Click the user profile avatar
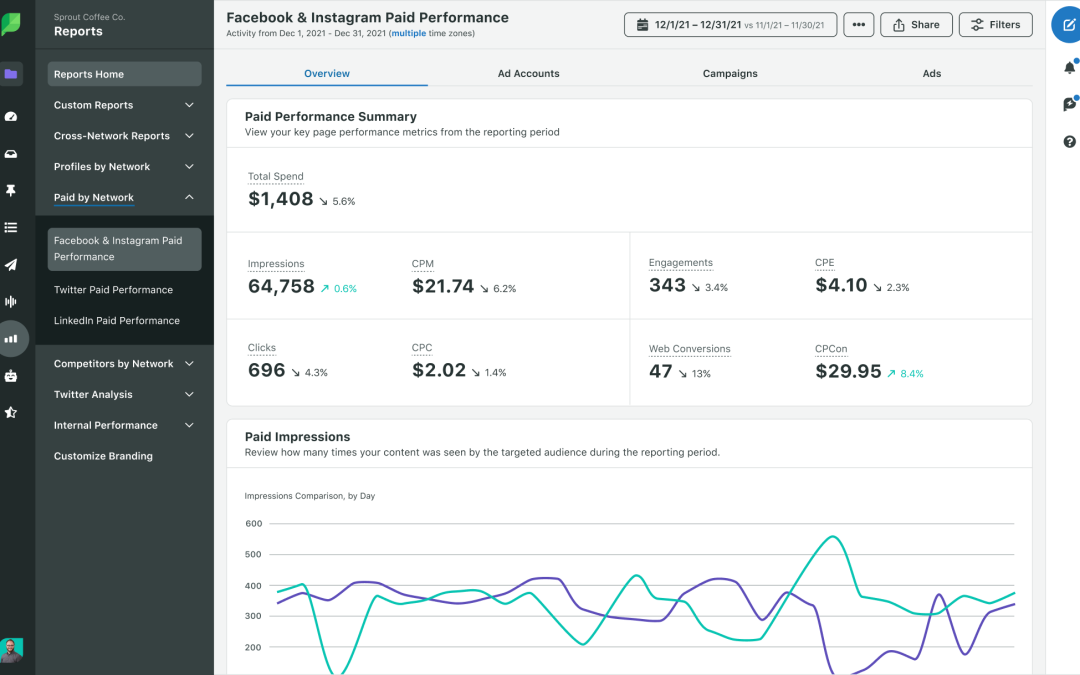This screenshot has width=1080, height=675. click(11, 649)
